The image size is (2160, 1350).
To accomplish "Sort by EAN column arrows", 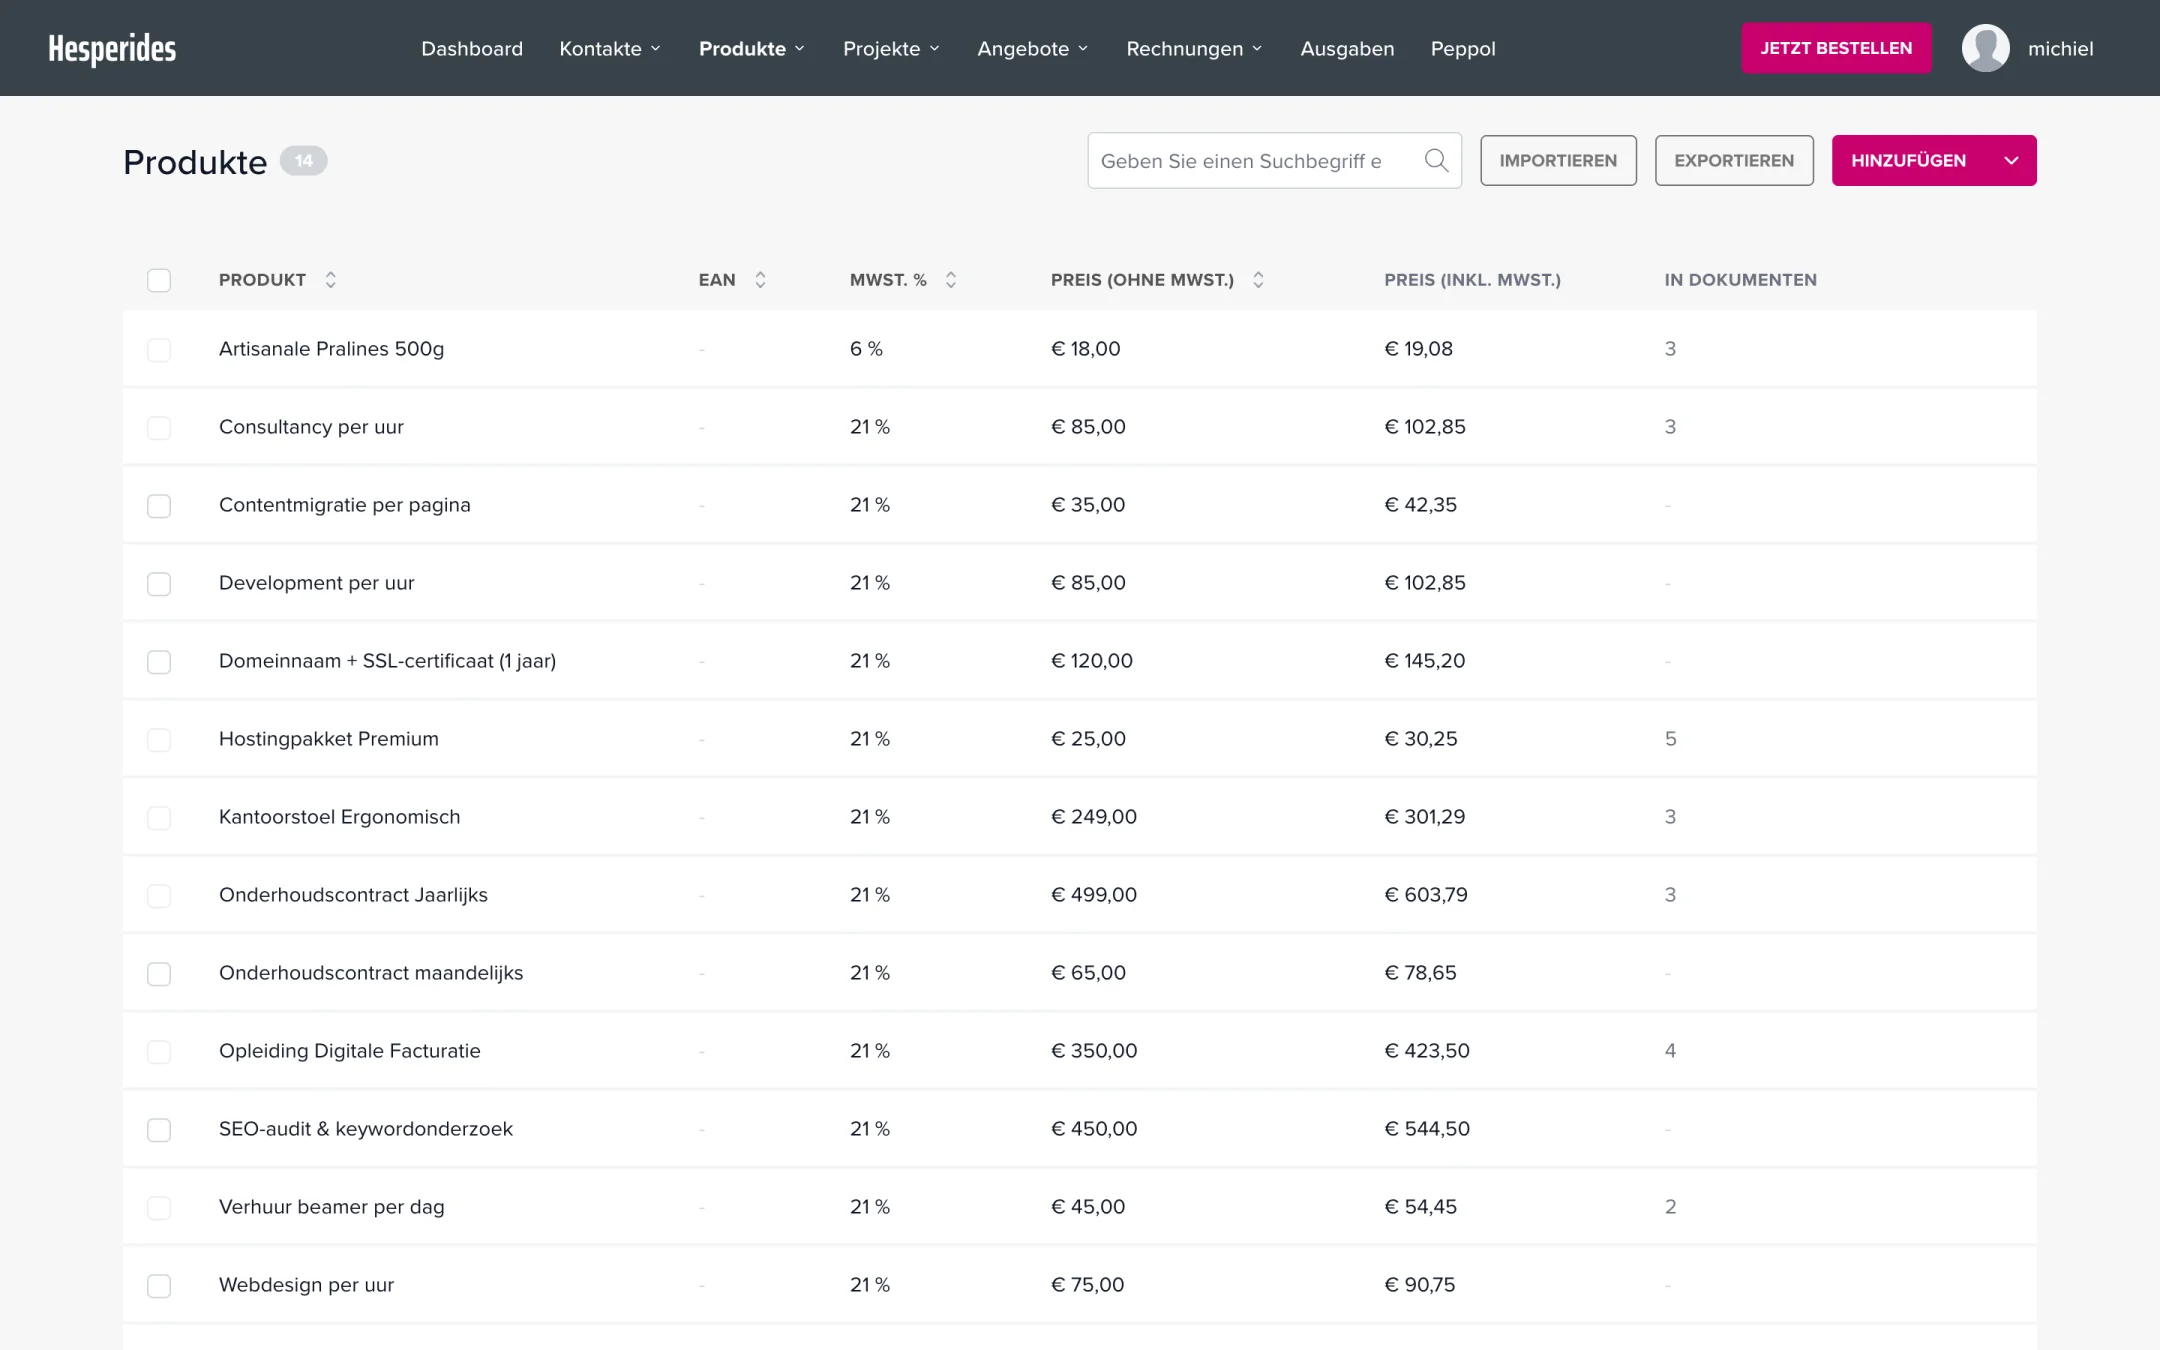I will (x=760, y=280).
